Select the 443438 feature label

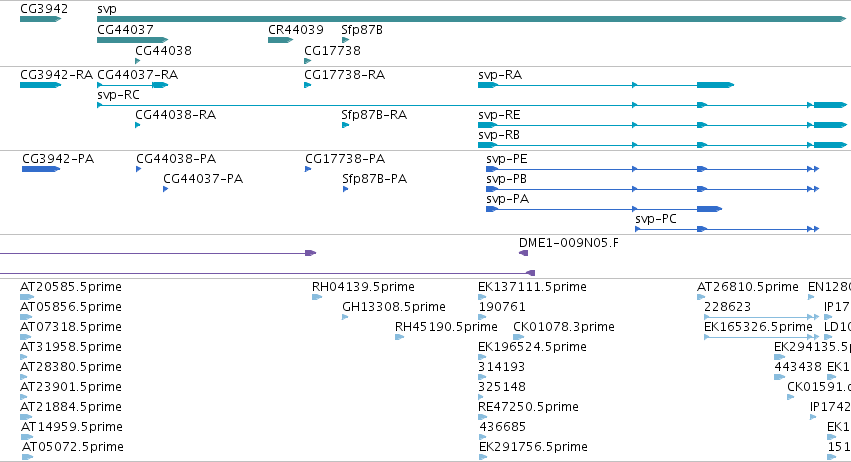point(798,367)
